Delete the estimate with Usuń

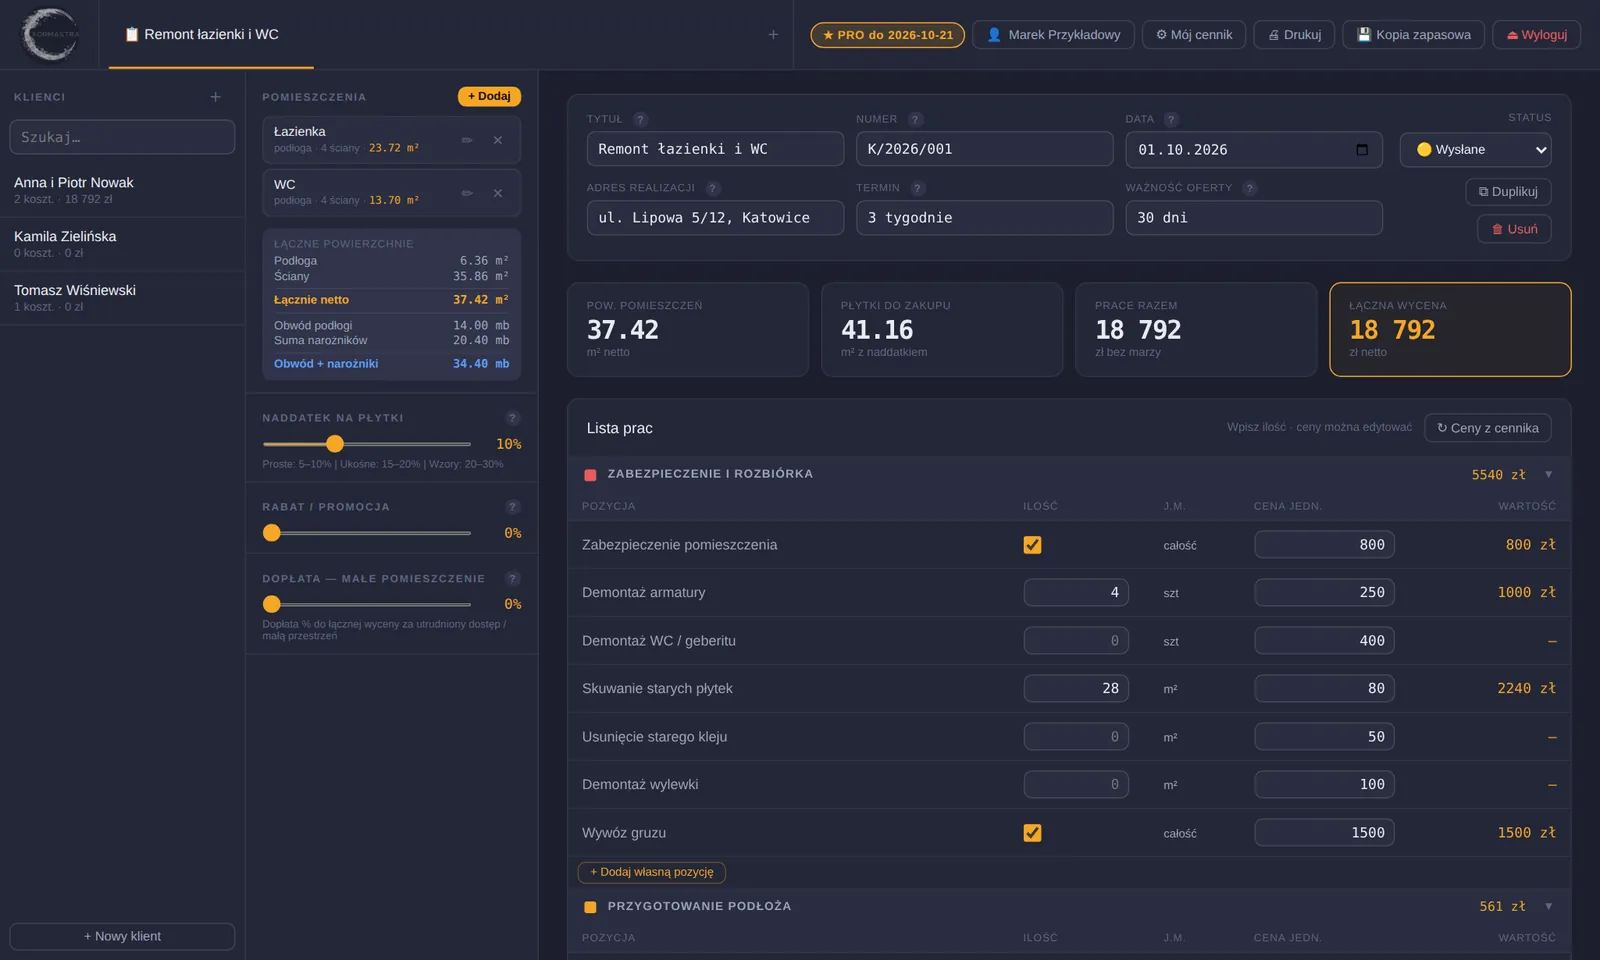point(1514,229)
